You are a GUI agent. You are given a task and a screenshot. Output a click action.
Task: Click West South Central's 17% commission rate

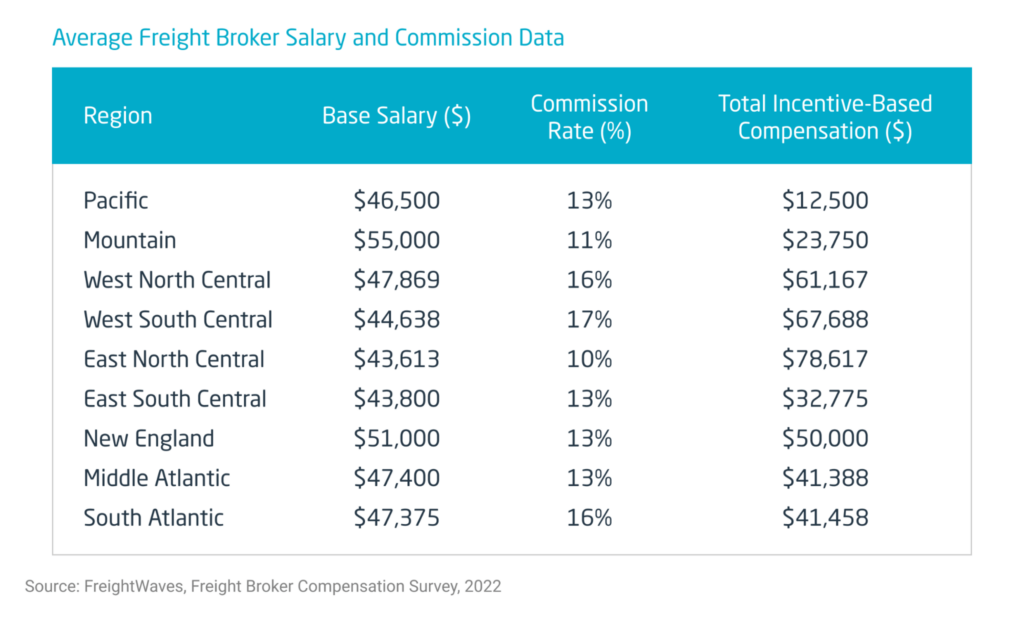pos(589,319)
